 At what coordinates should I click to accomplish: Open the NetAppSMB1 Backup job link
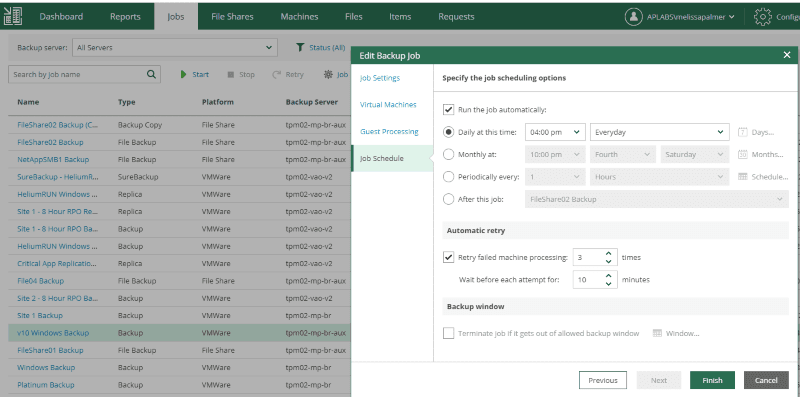click(53, 159)
